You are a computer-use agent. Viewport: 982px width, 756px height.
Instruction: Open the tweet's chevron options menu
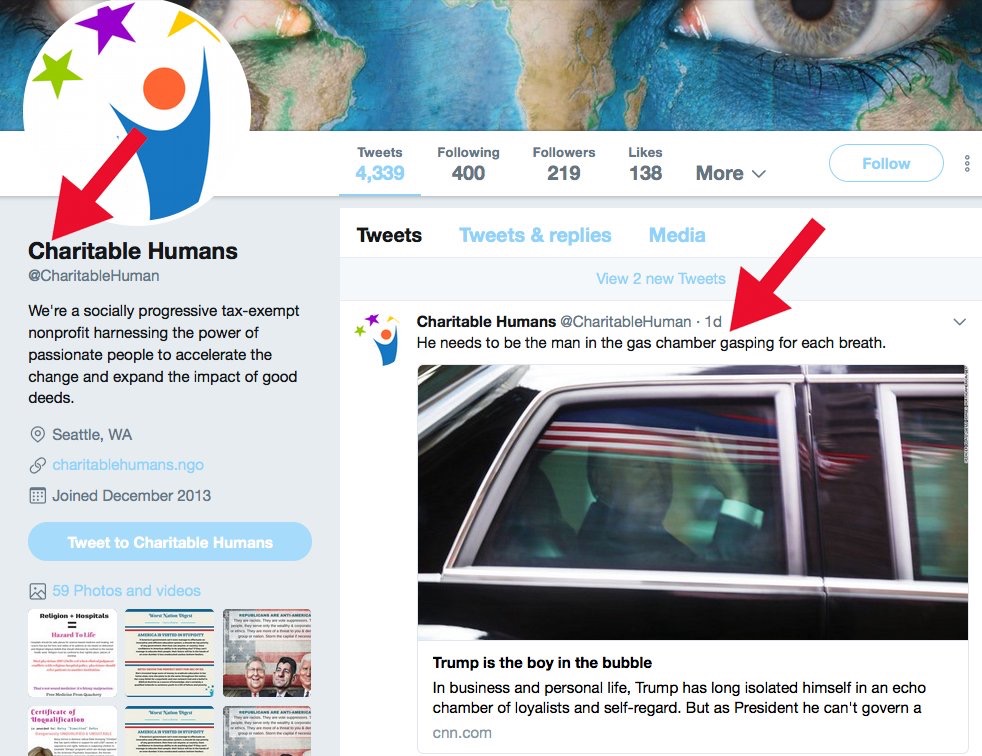click(x=959, y=322)
